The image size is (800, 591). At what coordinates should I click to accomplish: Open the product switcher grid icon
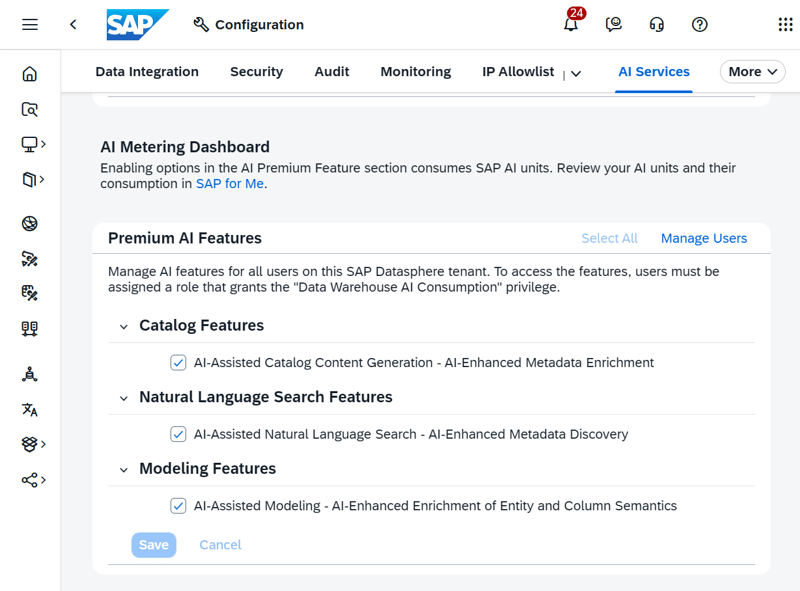tap(785, 24)
